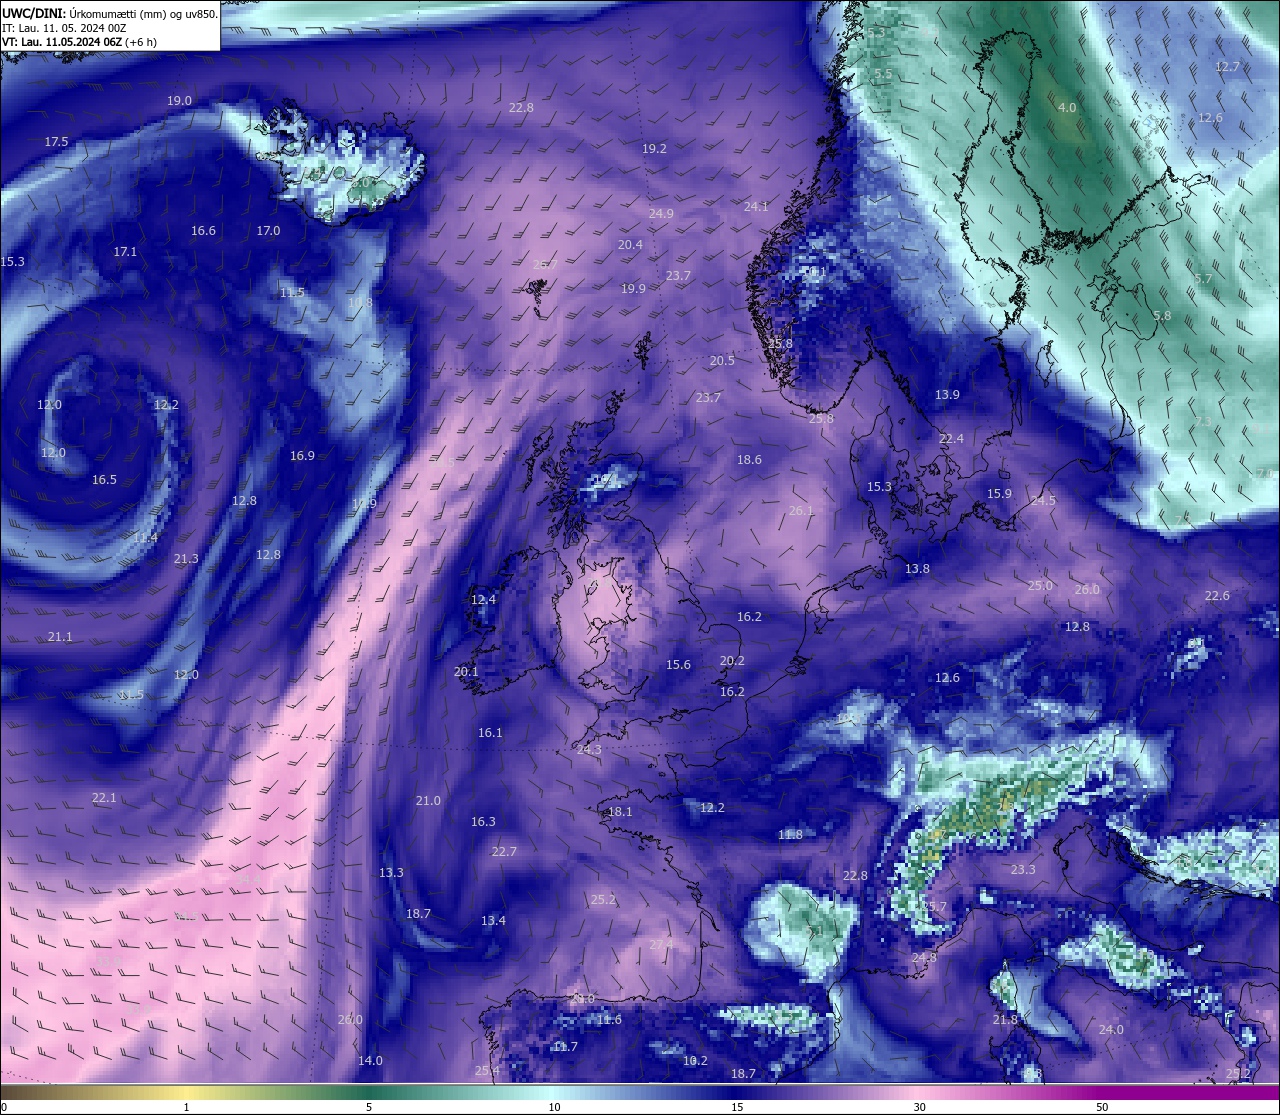Click the 11.6 value over Spain
The width and height of the screenshot is (1280, 1115).
(x=609, y=1020)
